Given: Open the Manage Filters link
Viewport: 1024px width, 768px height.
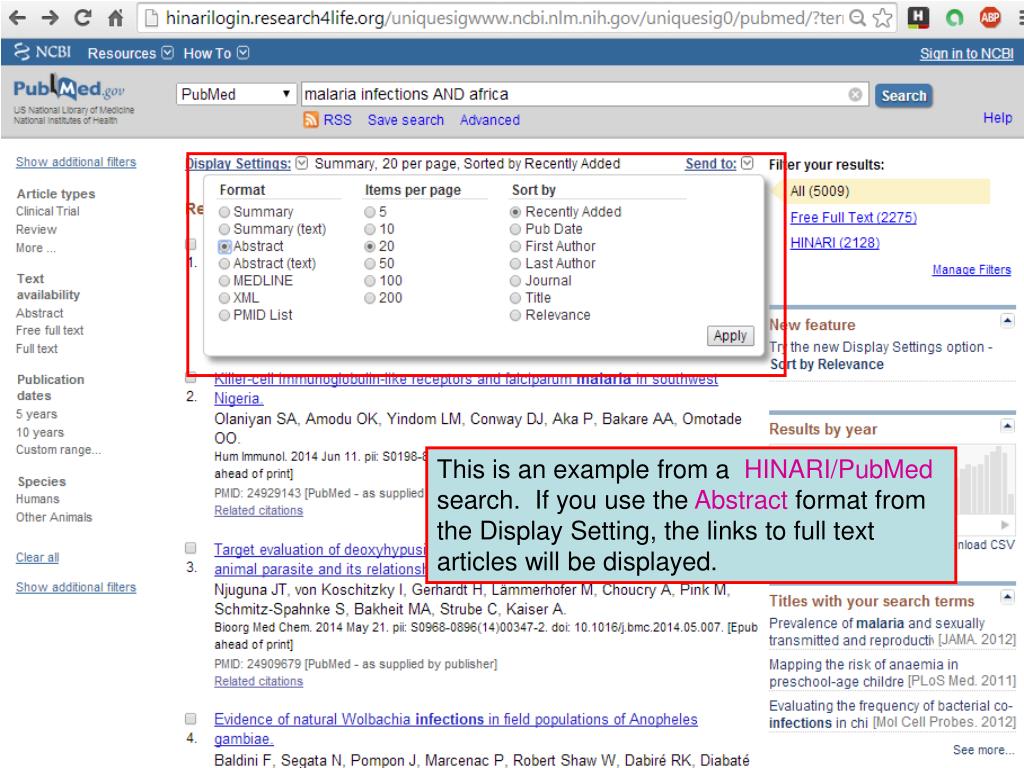Looking at the screenshot, I should pos(971,270).
